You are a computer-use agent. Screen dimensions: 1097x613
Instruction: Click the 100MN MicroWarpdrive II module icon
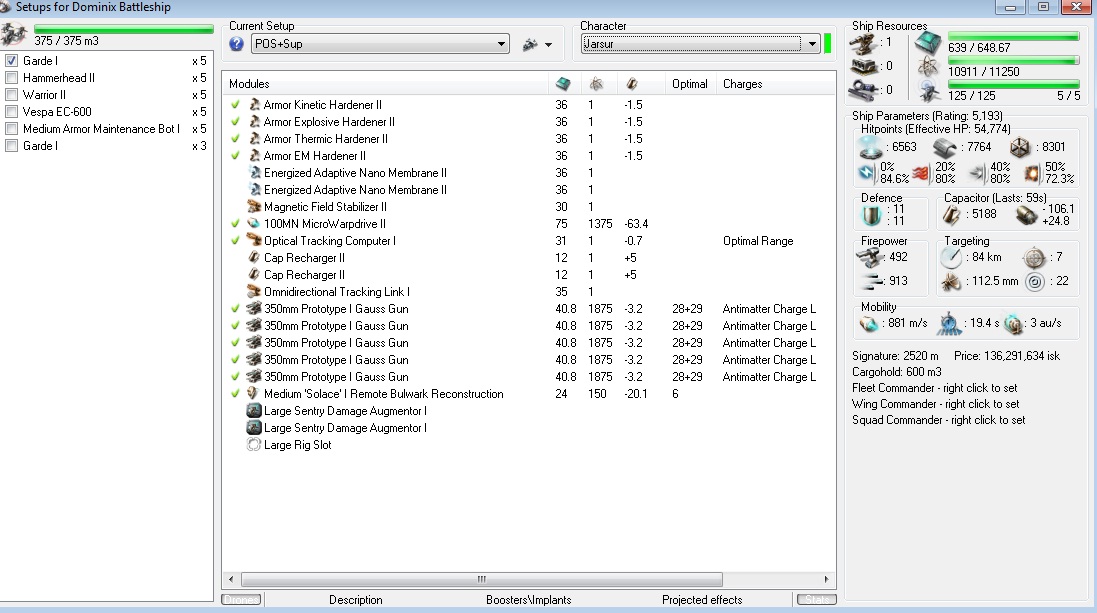pyautogui.click(x=254, y=224)
